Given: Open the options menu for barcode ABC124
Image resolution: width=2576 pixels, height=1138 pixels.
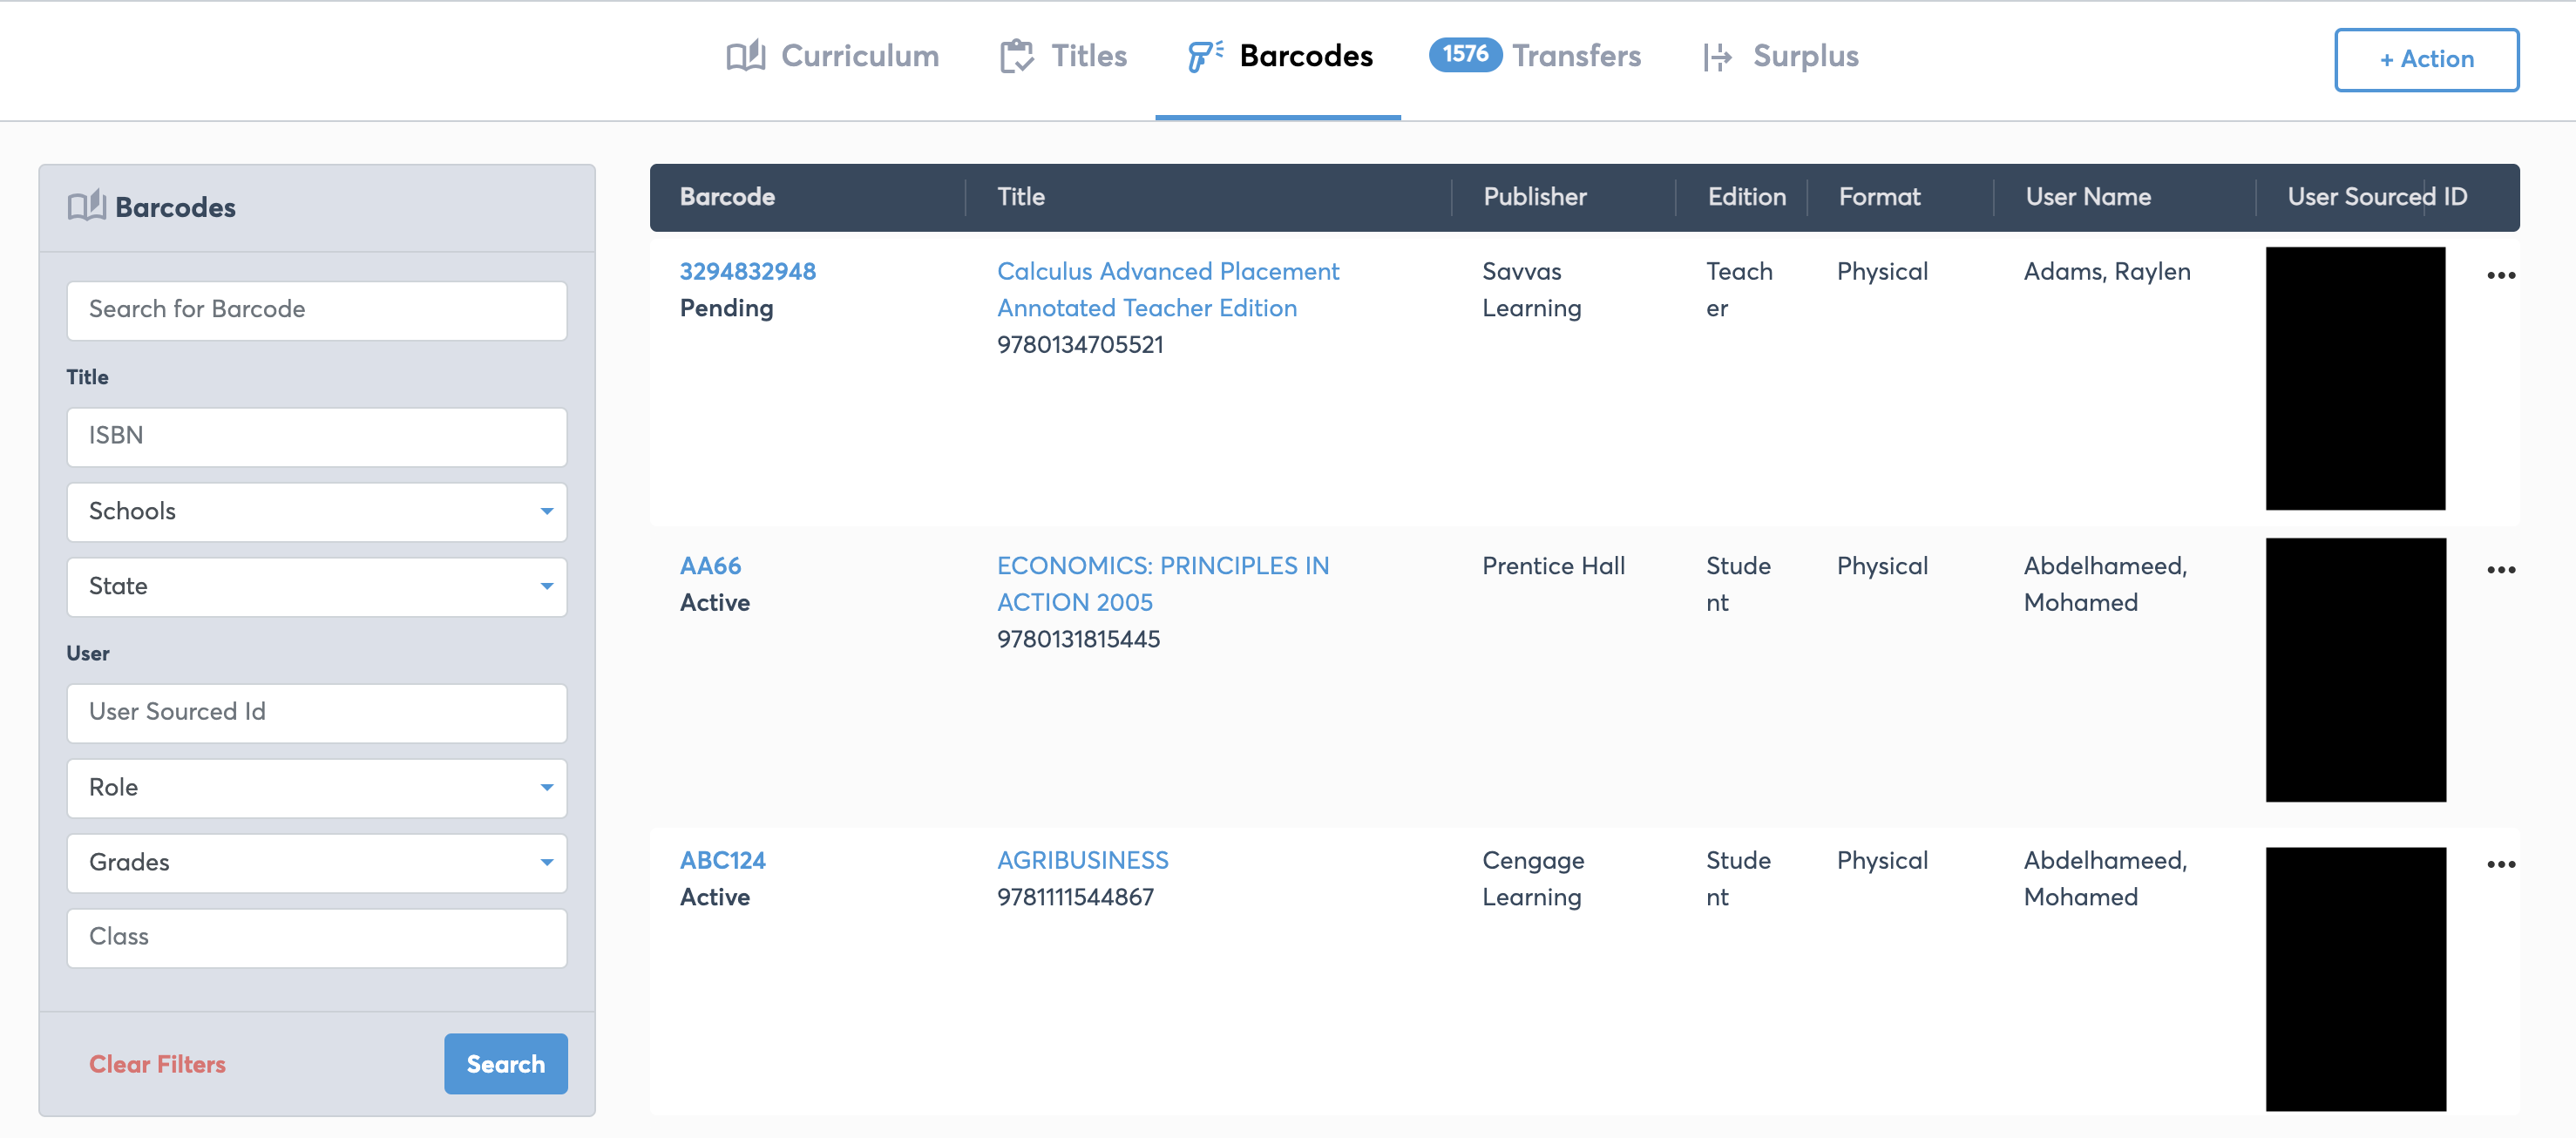Looking at the screenshot, I should click(2501, 864).
